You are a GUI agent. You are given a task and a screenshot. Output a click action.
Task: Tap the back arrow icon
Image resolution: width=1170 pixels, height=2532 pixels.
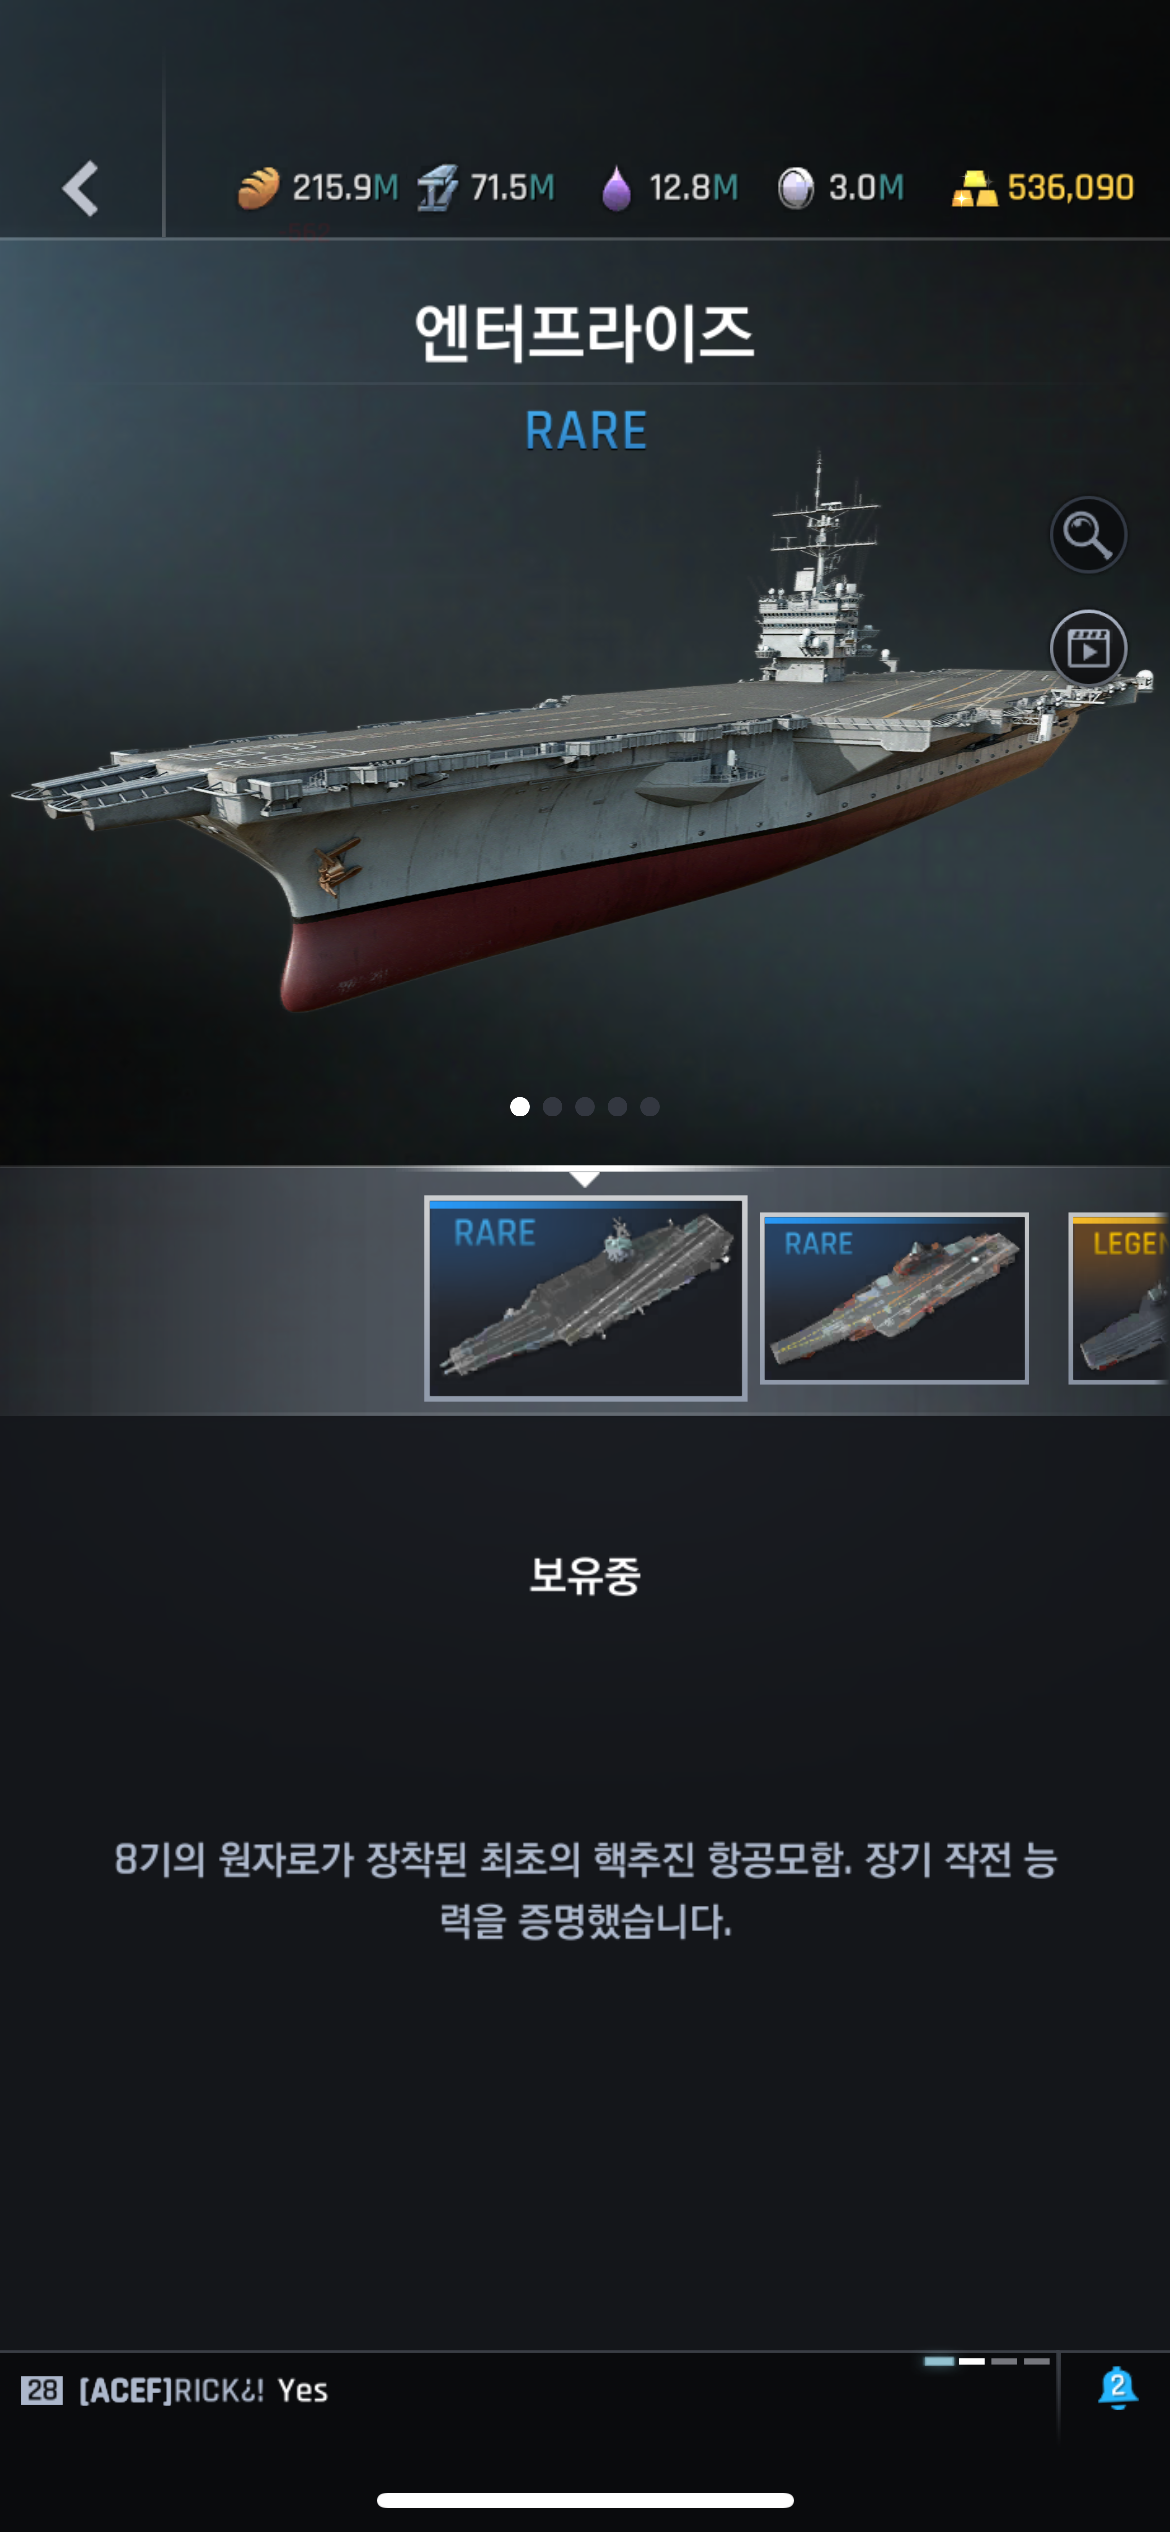[81, 188]
